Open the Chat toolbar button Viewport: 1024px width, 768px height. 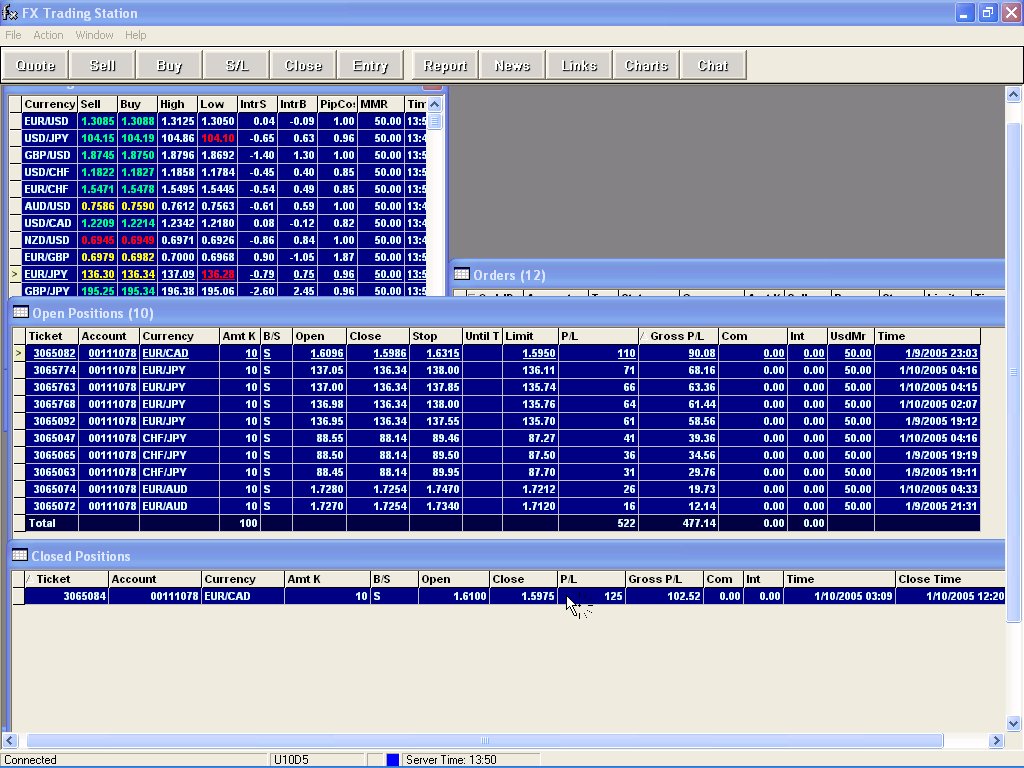point(712,65)
